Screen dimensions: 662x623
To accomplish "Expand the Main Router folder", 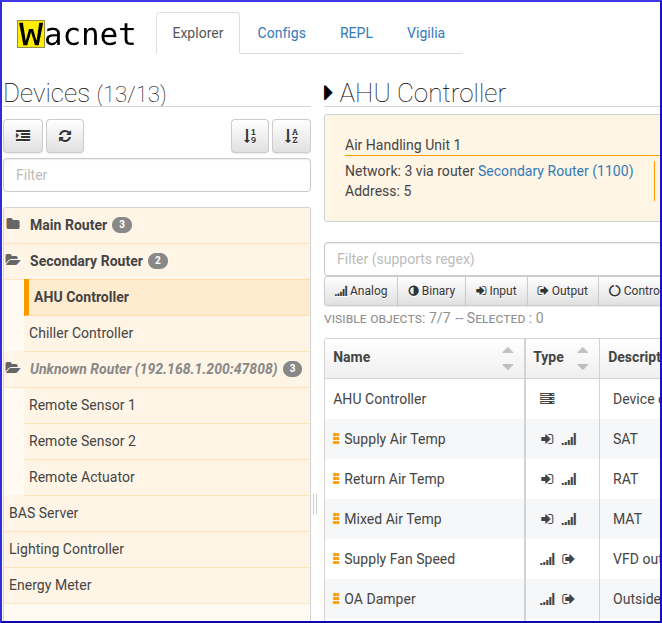I will [x=14, y=225].
